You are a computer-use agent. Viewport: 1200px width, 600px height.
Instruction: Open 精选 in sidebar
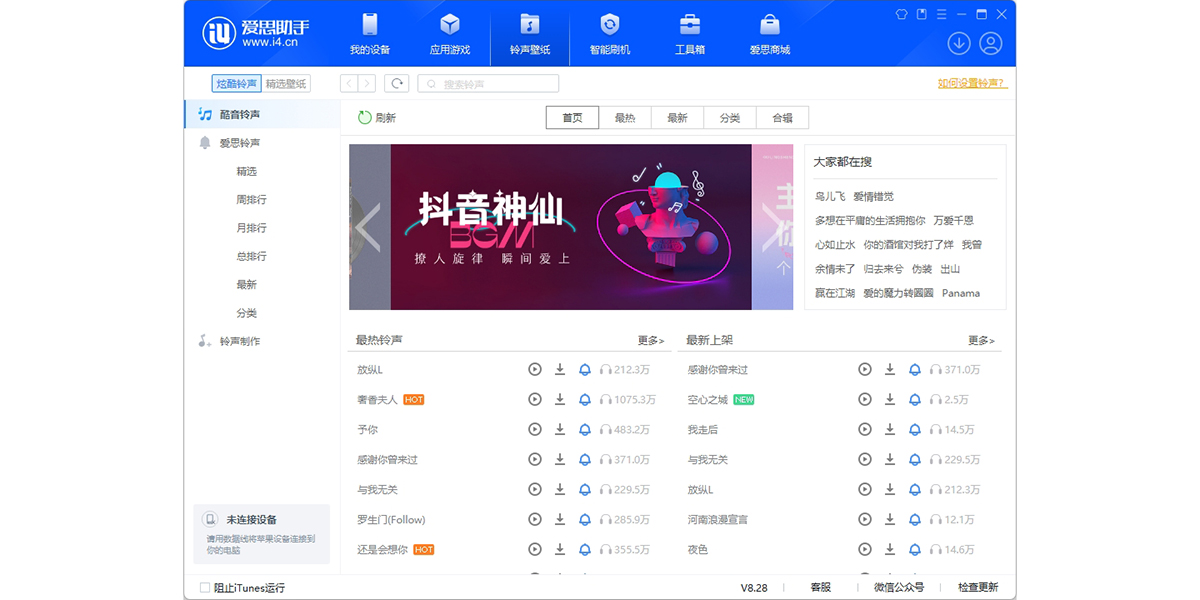pyautogui.click(x=247, y=171)
